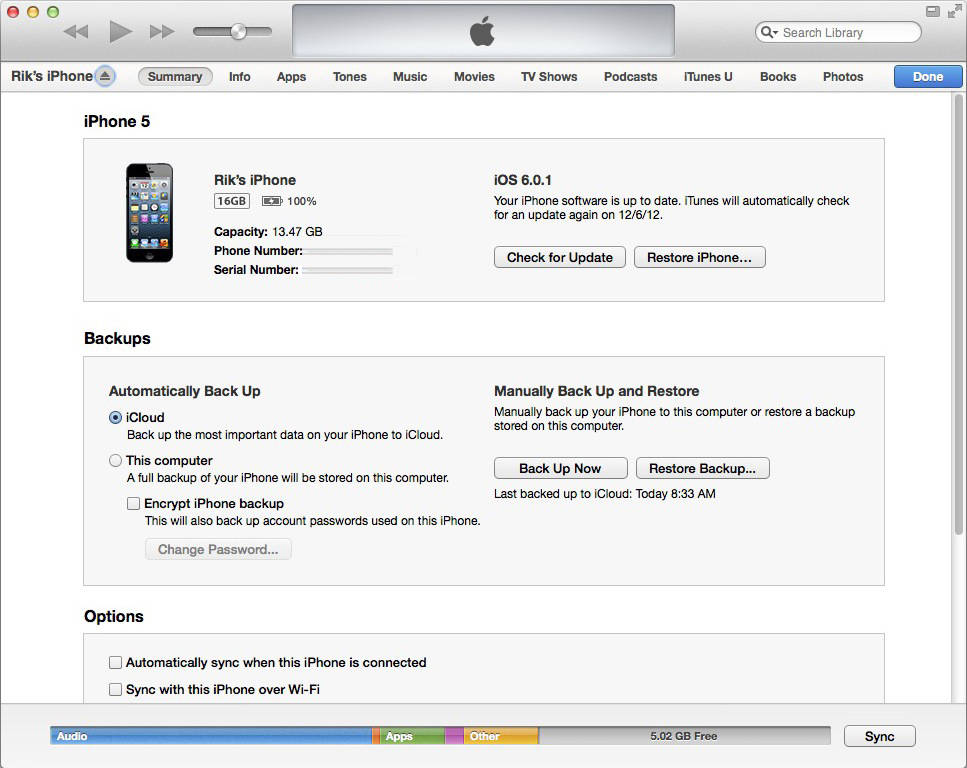Open the Music tab

410,76
